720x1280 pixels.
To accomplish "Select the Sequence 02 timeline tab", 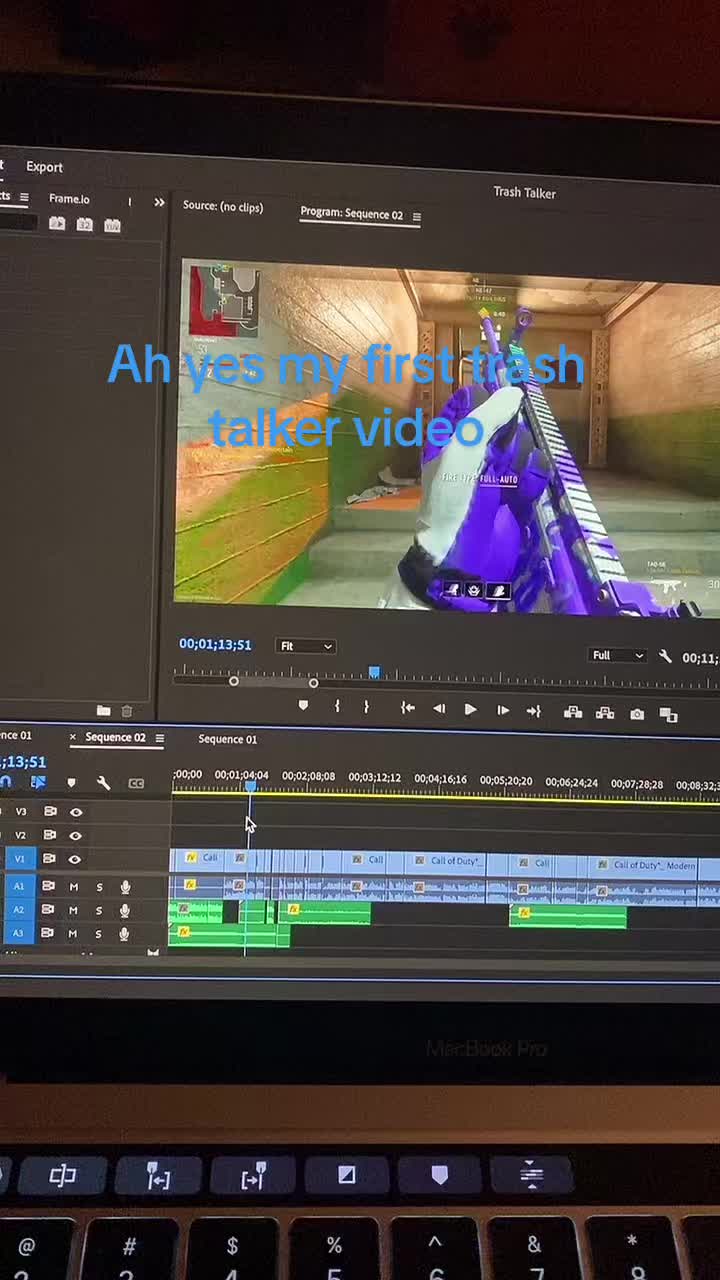I will coord(116,737).
